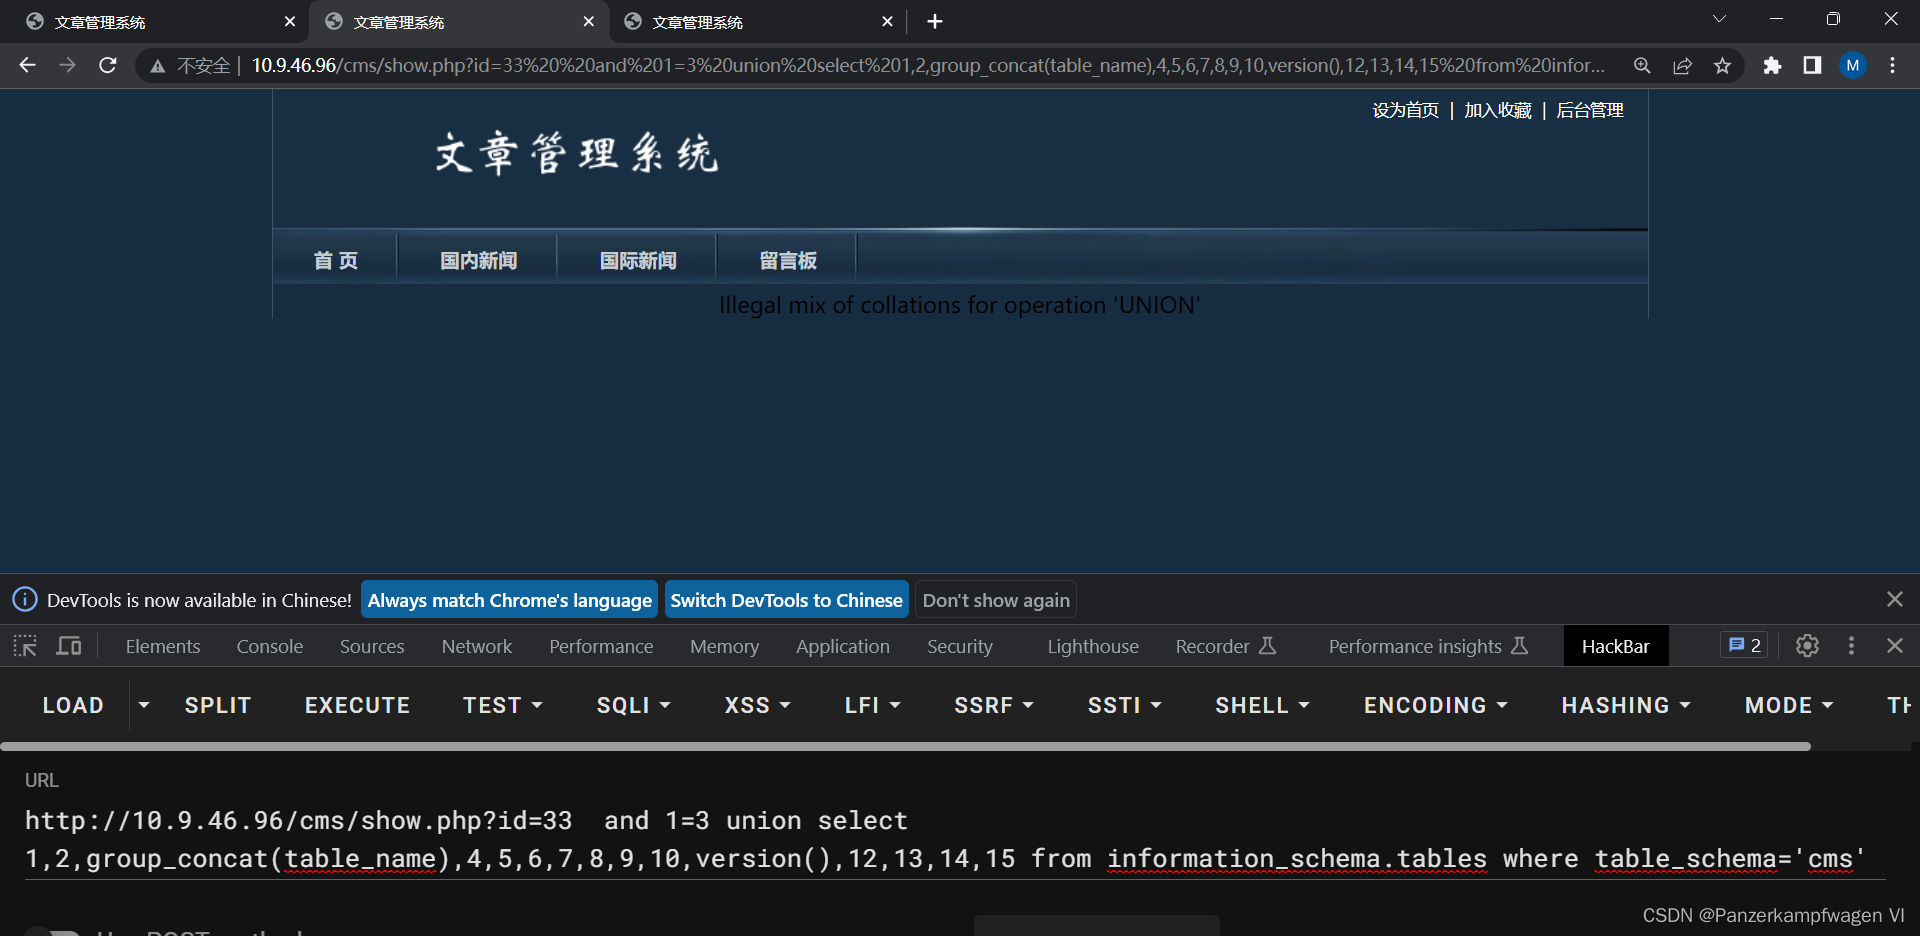
Task: Open Chrome's three-dot menu
Action: [1892, 65]
